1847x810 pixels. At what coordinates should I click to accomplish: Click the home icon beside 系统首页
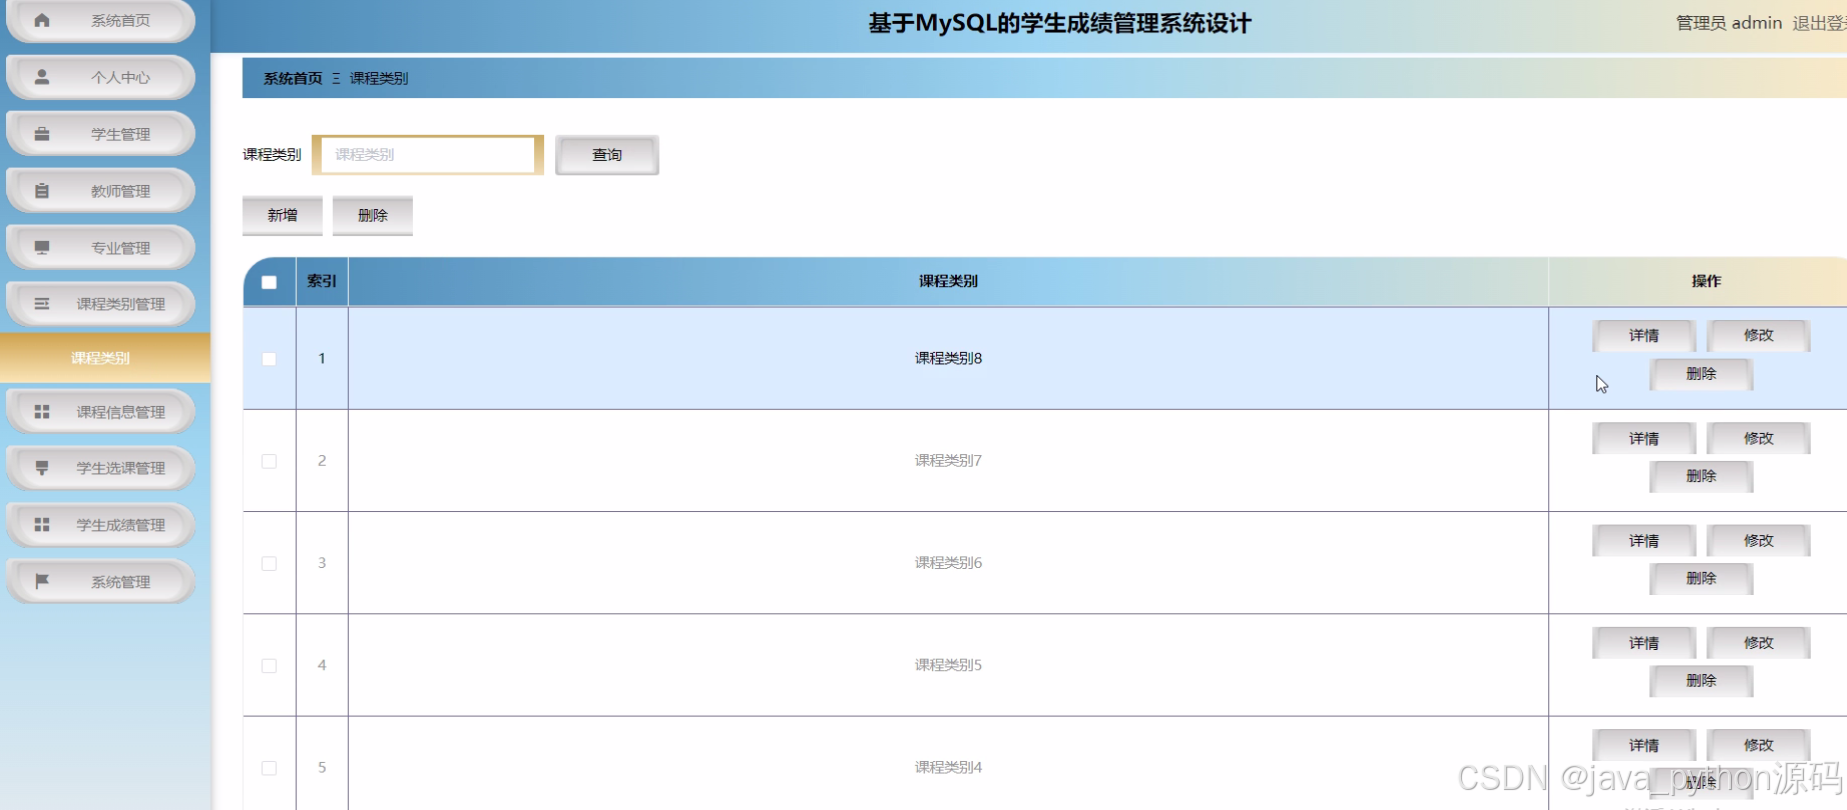coord(42,20)
